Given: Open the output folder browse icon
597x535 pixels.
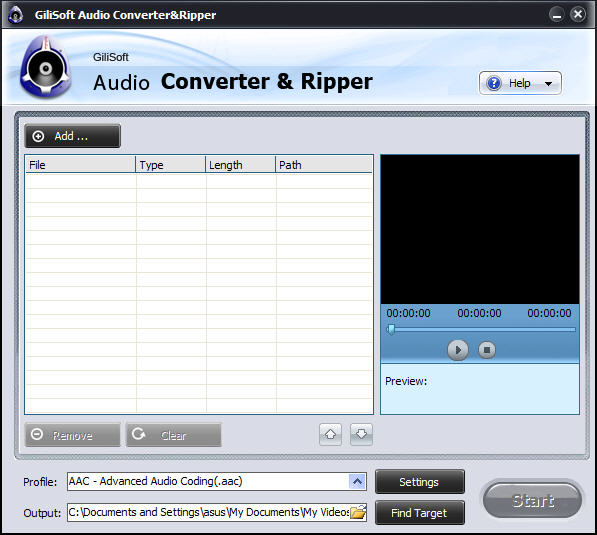Looking at the screenshot, I should coord(358,512).
